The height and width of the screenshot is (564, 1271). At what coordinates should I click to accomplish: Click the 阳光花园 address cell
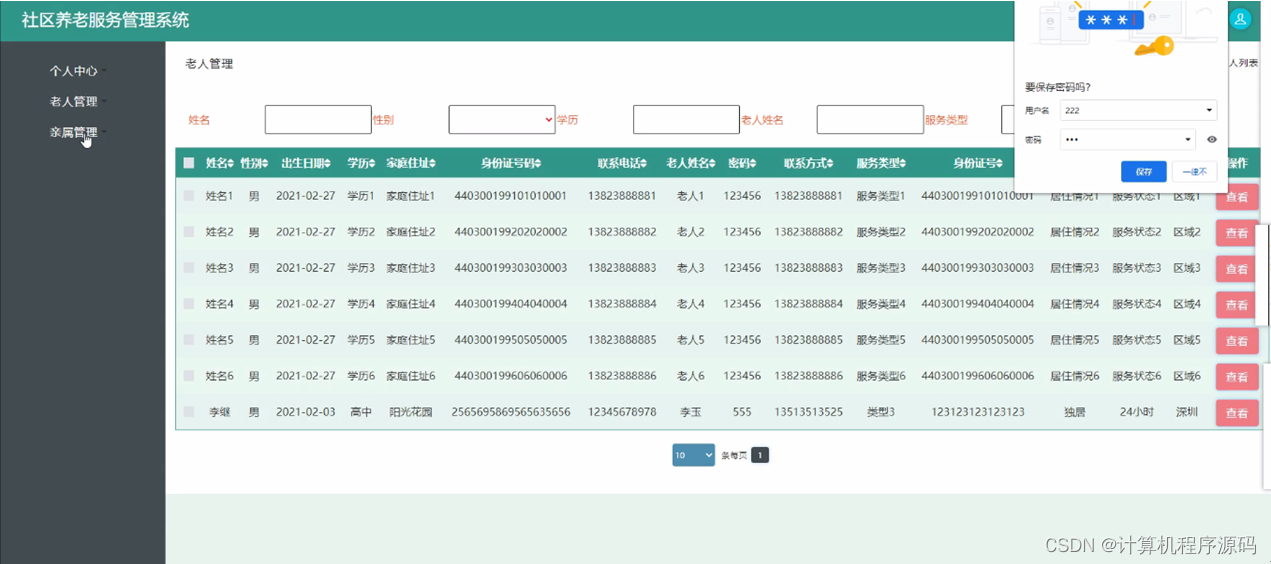[410, 412]
